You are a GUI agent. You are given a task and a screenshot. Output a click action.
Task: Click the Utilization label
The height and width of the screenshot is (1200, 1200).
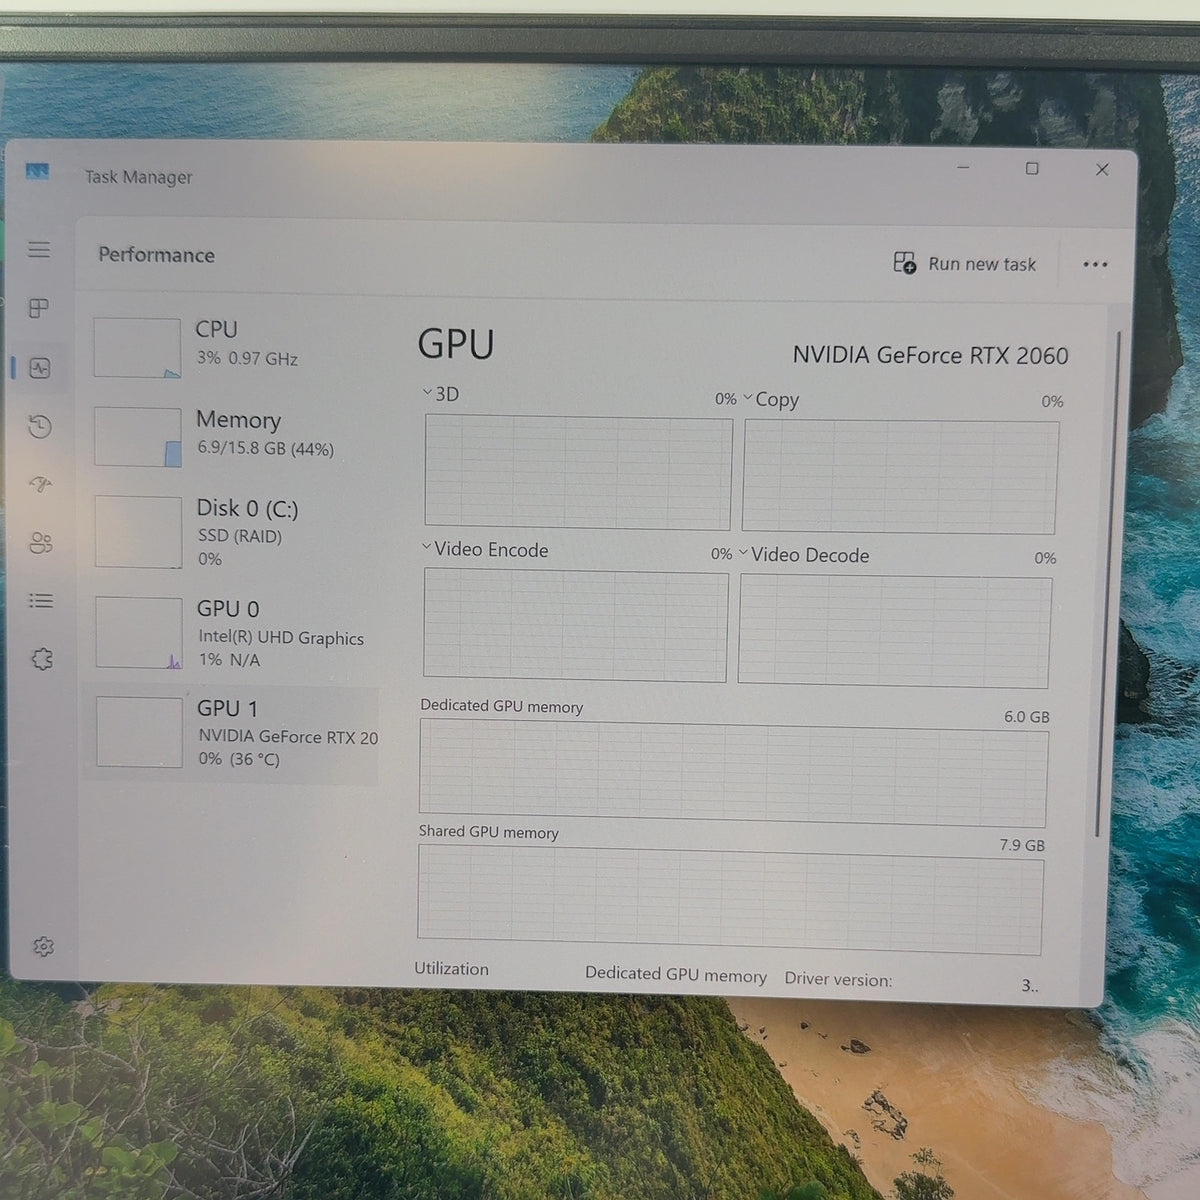[451, 969]
